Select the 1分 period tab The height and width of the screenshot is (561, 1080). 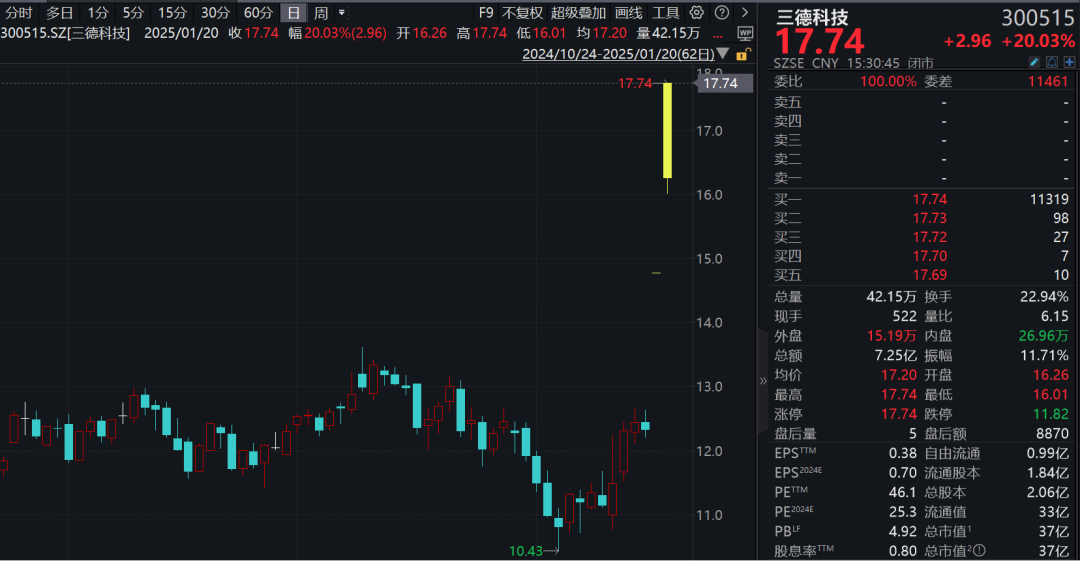98,12
